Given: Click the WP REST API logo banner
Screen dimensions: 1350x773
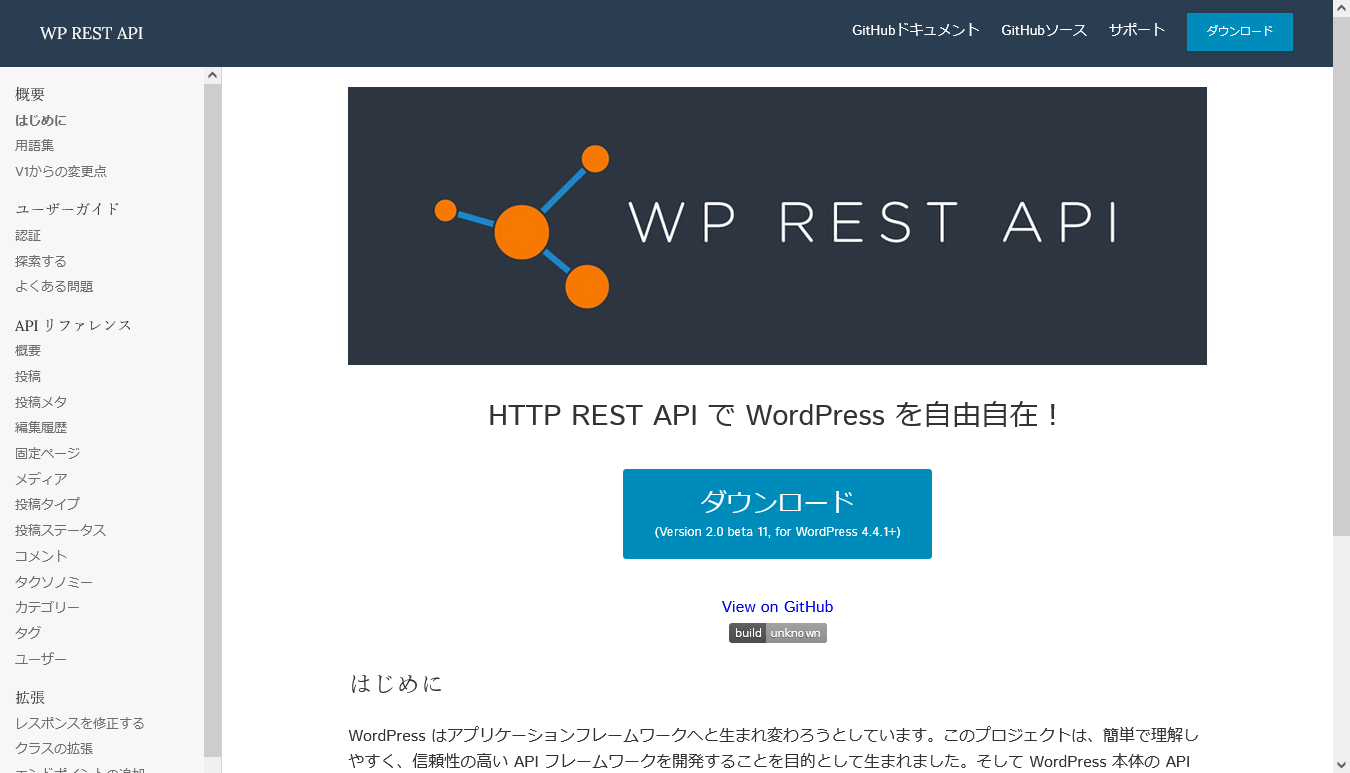Looking at the screenshot, I should pyautogui.click(x=777, y=226).
